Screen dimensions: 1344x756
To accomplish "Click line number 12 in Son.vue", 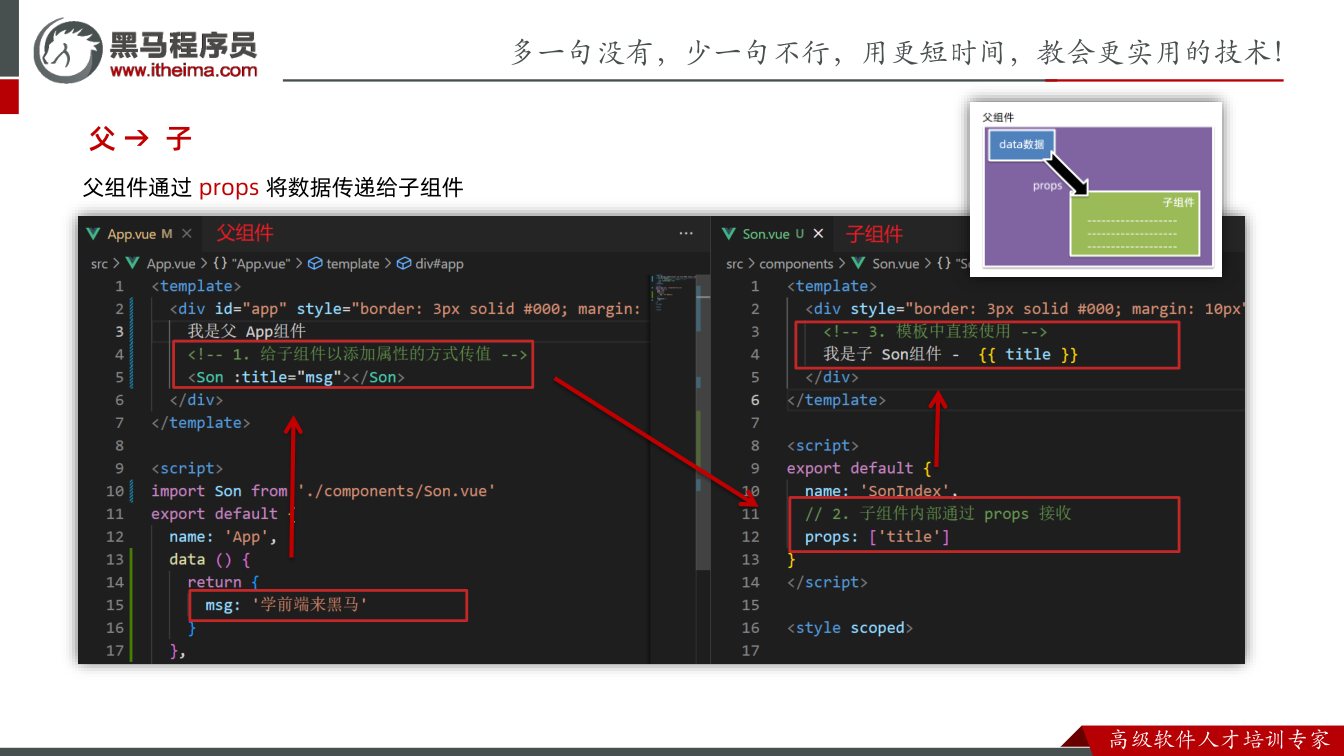I will tap(750, 537).
